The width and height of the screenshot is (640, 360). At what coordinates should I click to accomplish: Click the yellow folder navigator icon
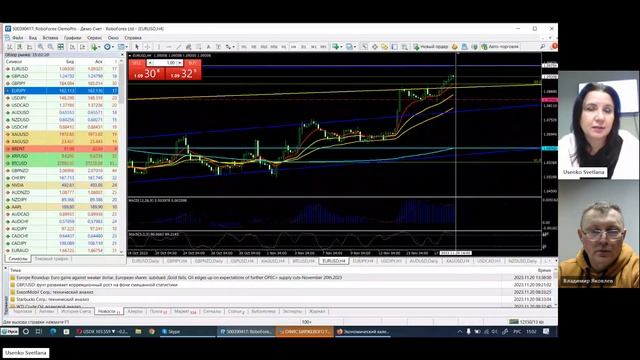click(385, 47)
